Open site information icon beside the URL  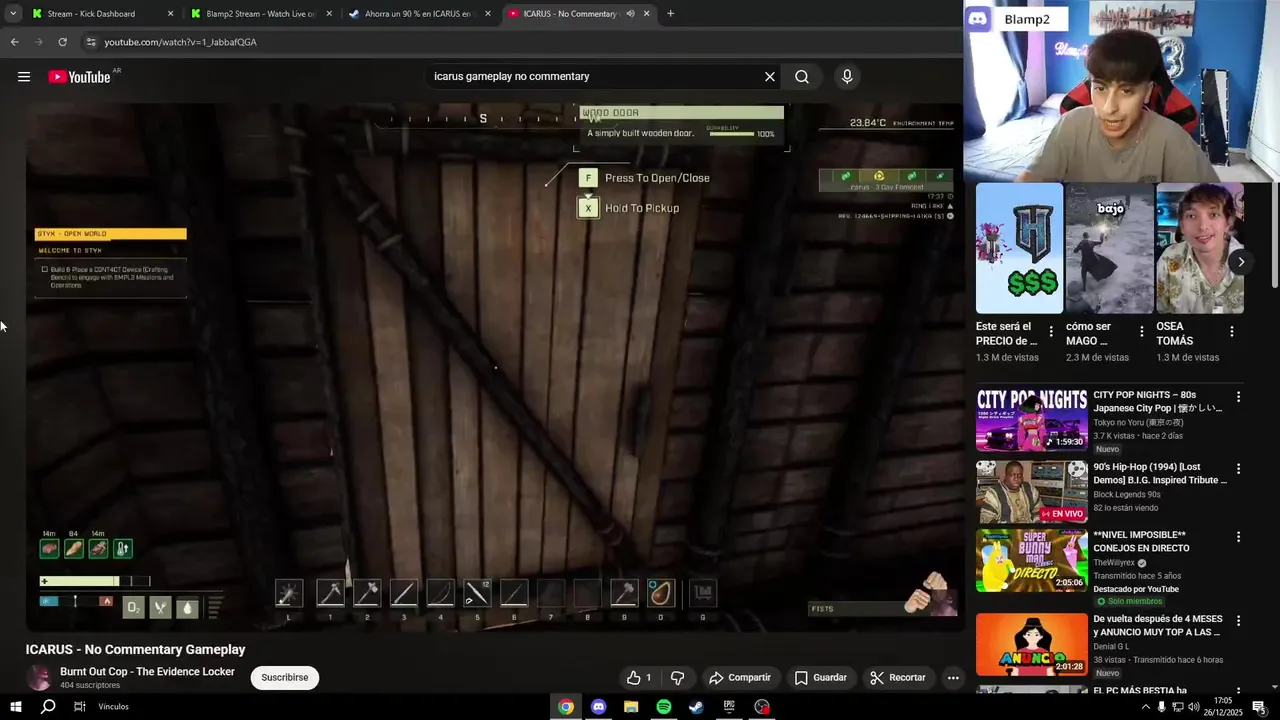(91, 42)
